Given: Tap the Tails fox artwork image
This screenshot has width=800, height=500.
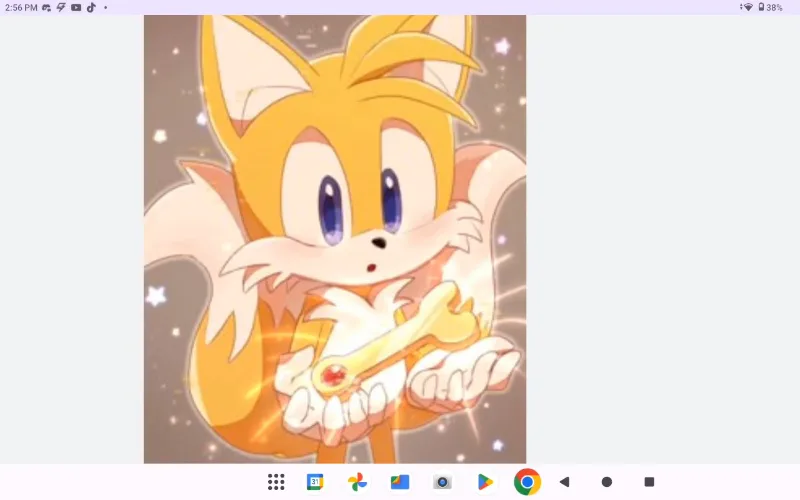Looking at the screenshot, I should pyautogui.click(x=335, y=239).
